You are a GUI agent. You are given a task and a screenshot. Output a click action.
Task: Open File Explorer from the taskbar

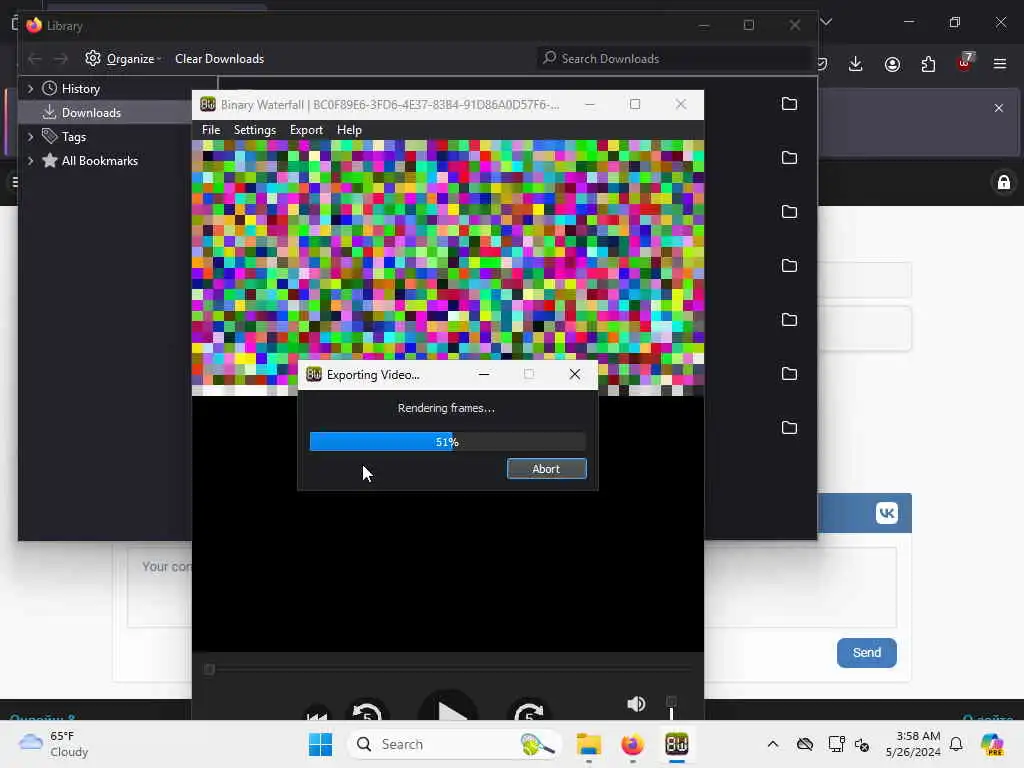point(588,744)
